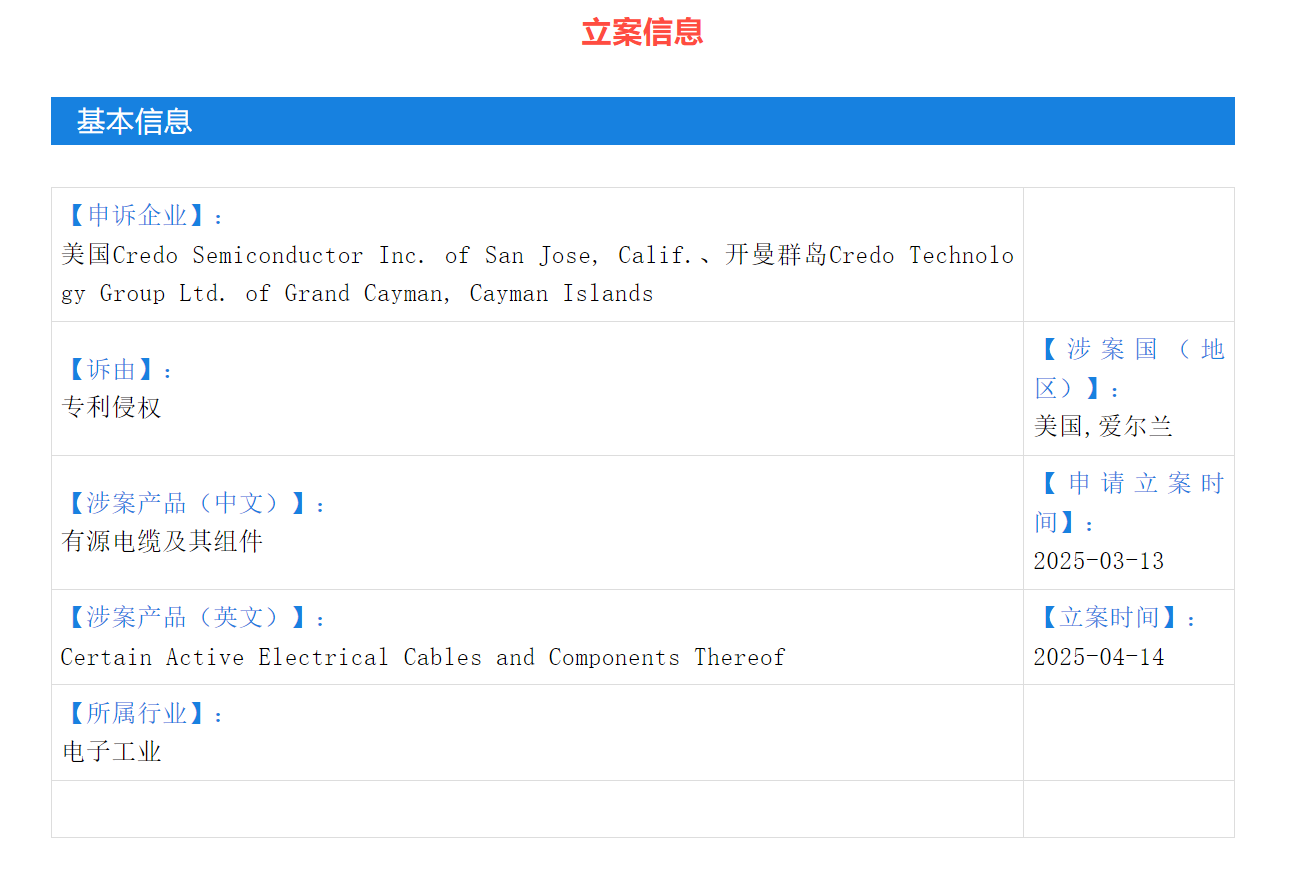1290x890 pixels.
Task: Click the 【涉案国（地区）】 field label
Action: point(1129,368)
